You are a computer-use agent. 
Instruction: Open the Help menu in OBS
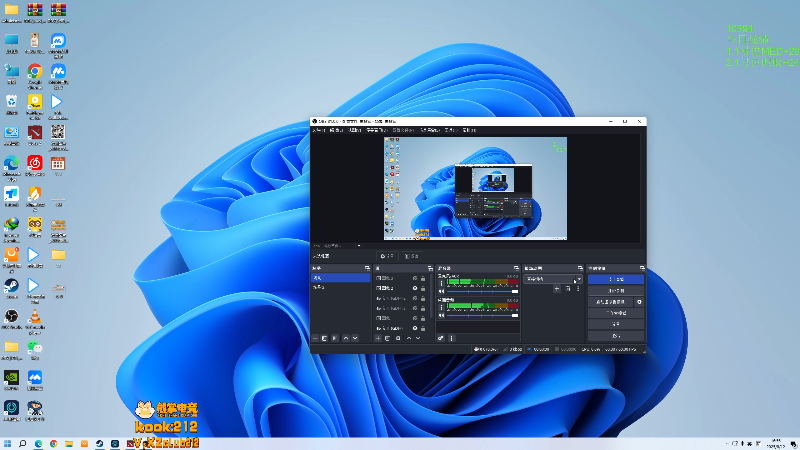click(469, 130)
